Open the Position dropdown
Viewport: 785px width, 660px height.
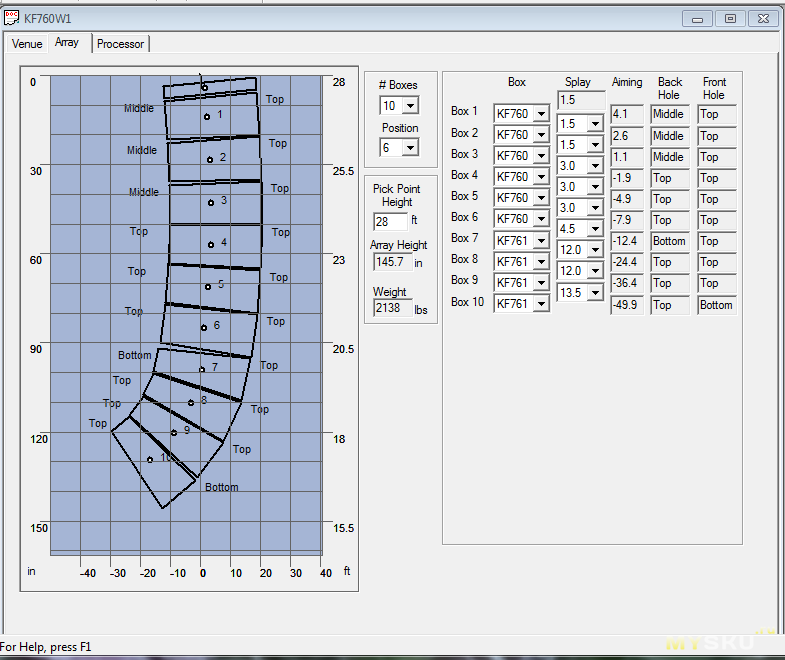411,148
